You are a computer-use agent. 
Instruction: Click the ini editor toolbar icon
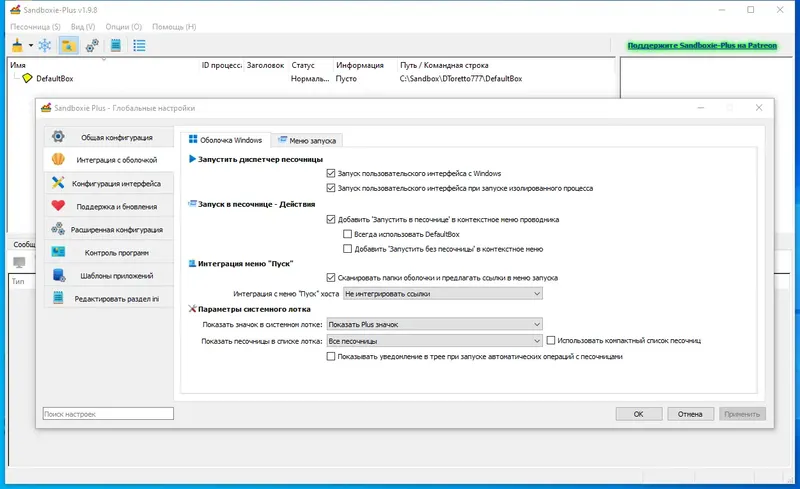tap(116, 45)
